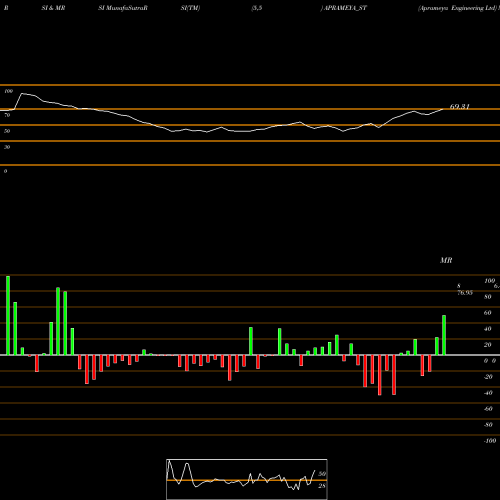Click the 50 label on the RSI axis
This screenshot has width=500, height=500.
7,131
